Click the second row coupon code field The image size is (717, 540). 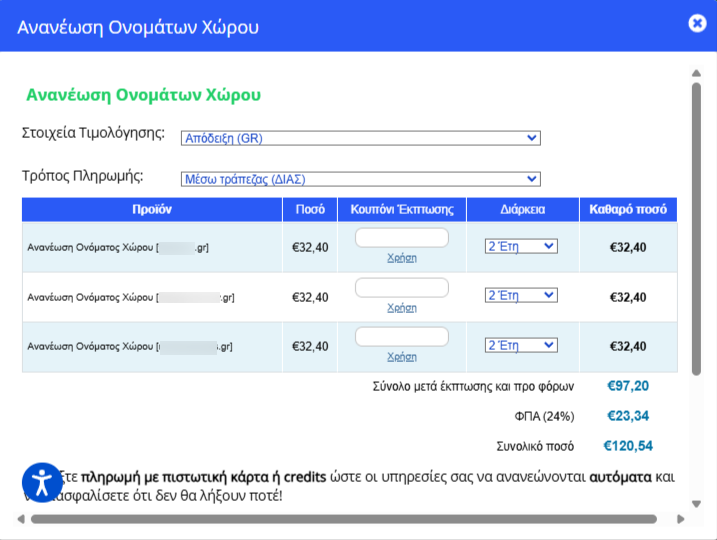[402, 288]
